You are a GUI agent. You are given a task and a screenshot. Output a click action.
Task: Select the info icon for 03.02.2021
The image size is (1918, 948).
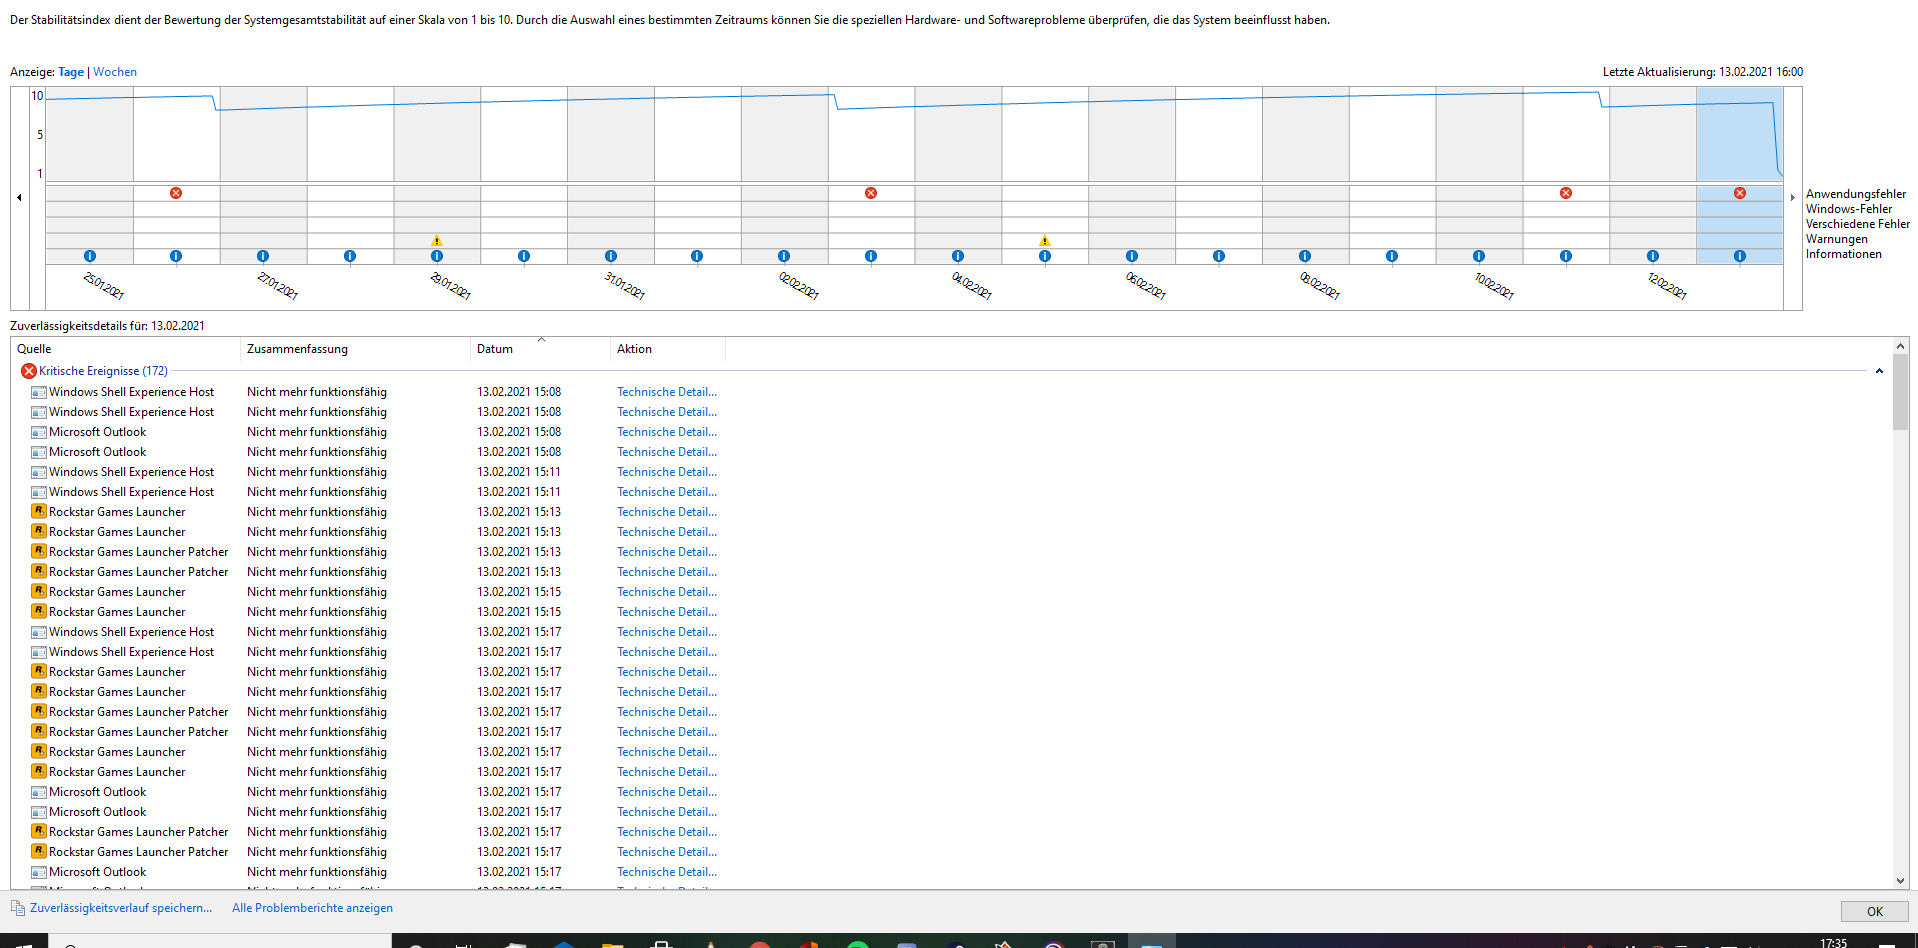[871, 257]
